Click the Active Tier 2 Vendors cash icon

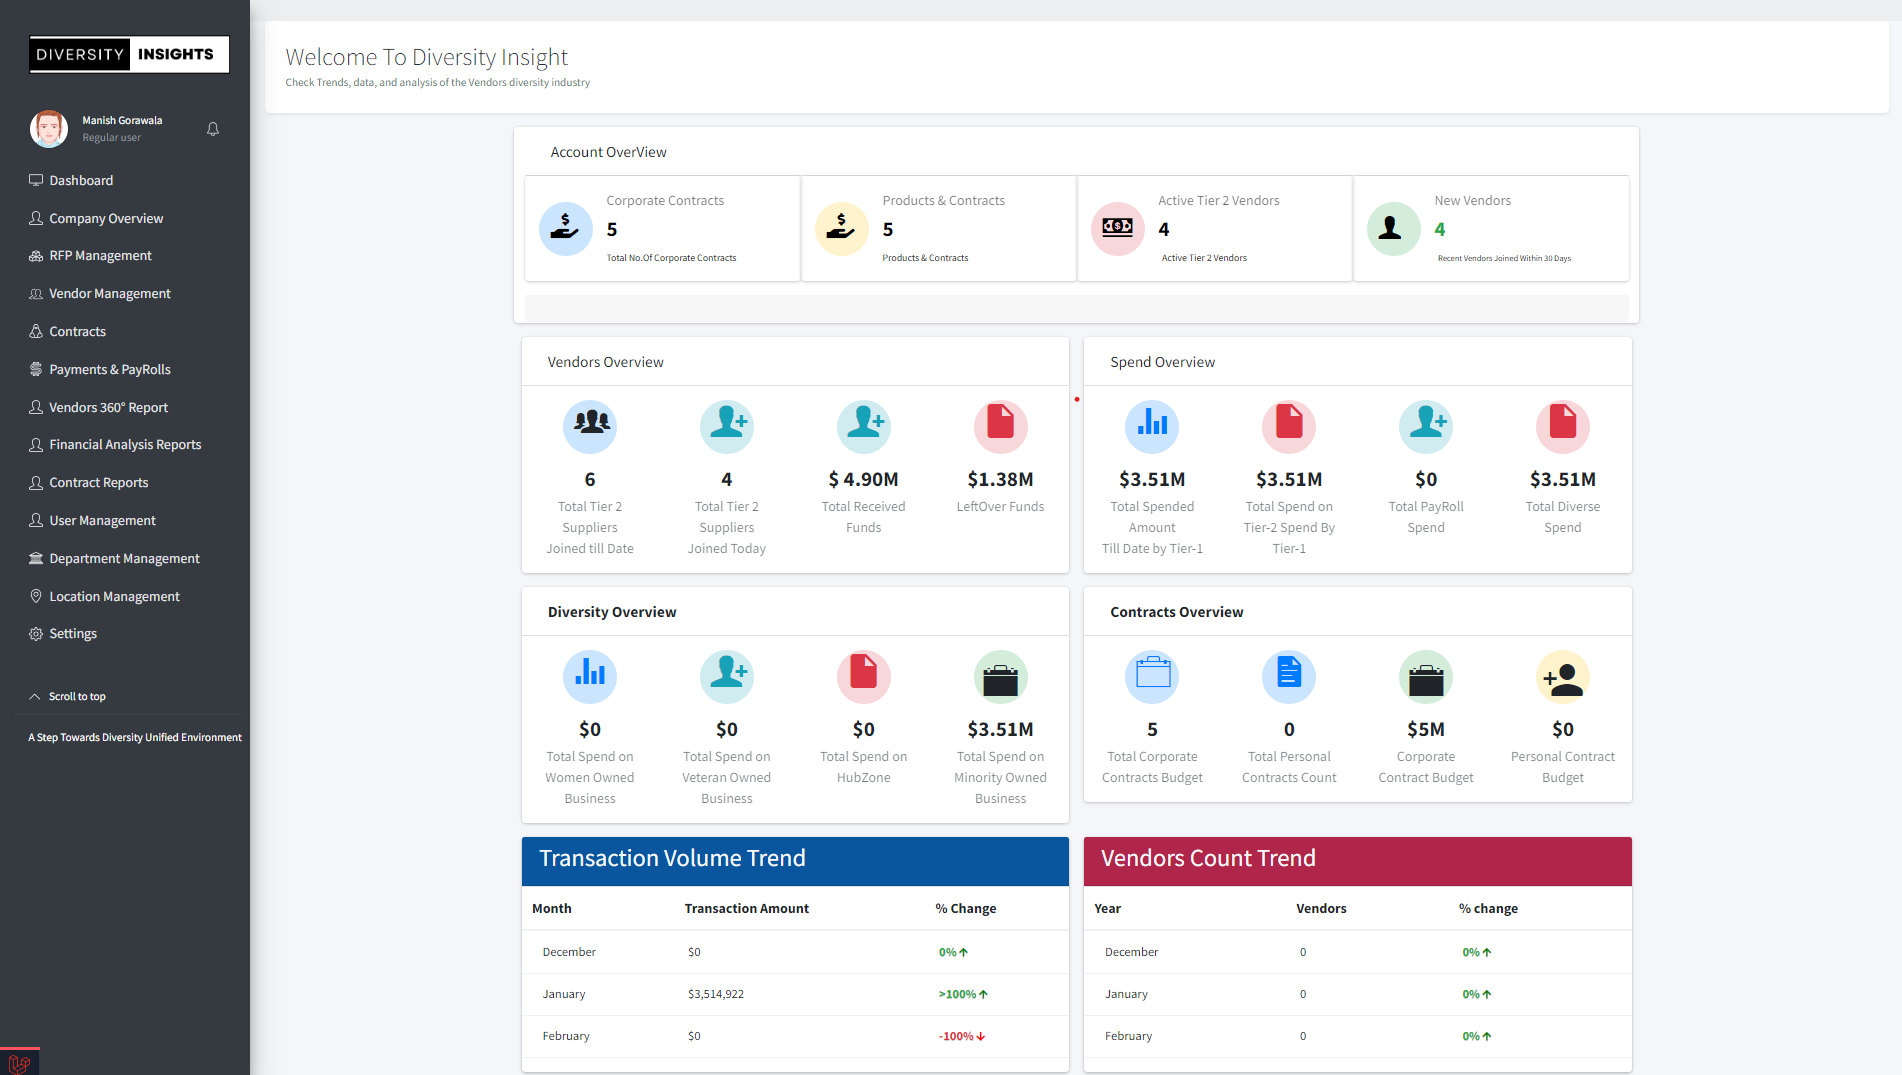1117,228
